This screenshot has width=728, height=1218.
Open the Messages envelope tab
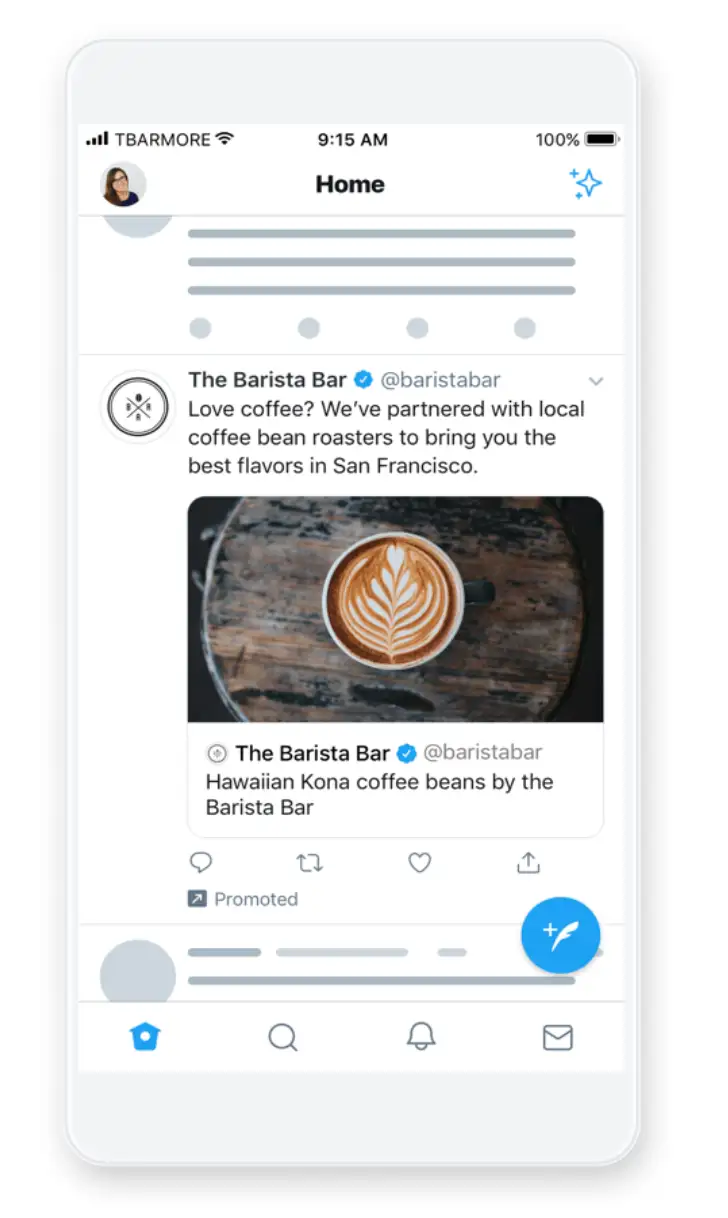(558, 1038)
